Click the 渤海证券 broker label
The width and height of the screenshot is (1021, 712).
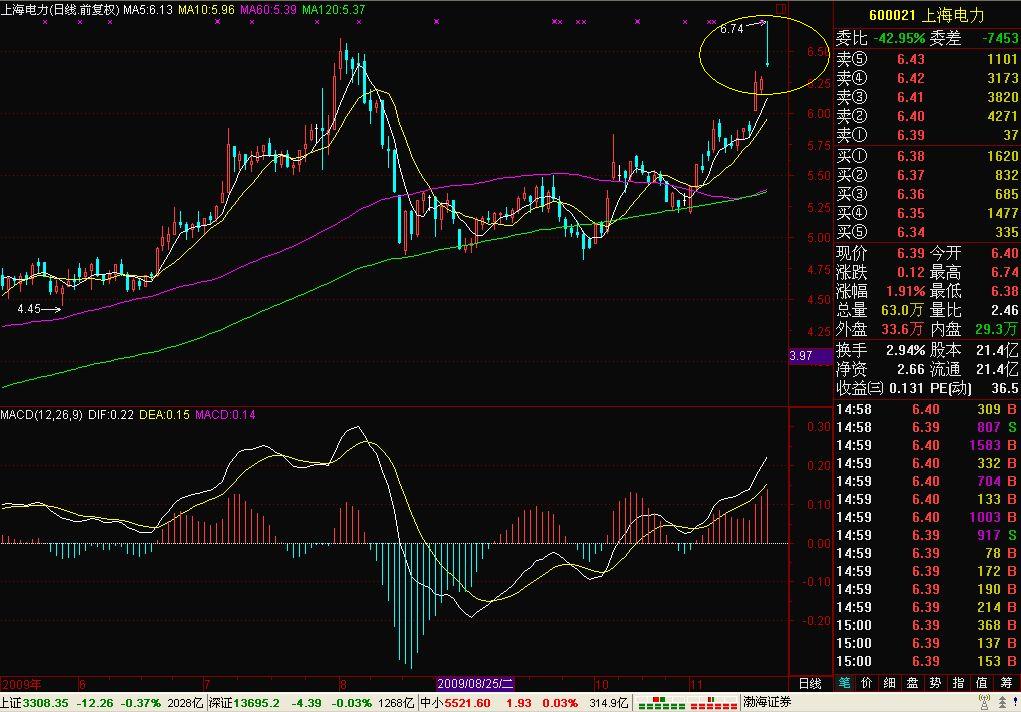point(767,702)
